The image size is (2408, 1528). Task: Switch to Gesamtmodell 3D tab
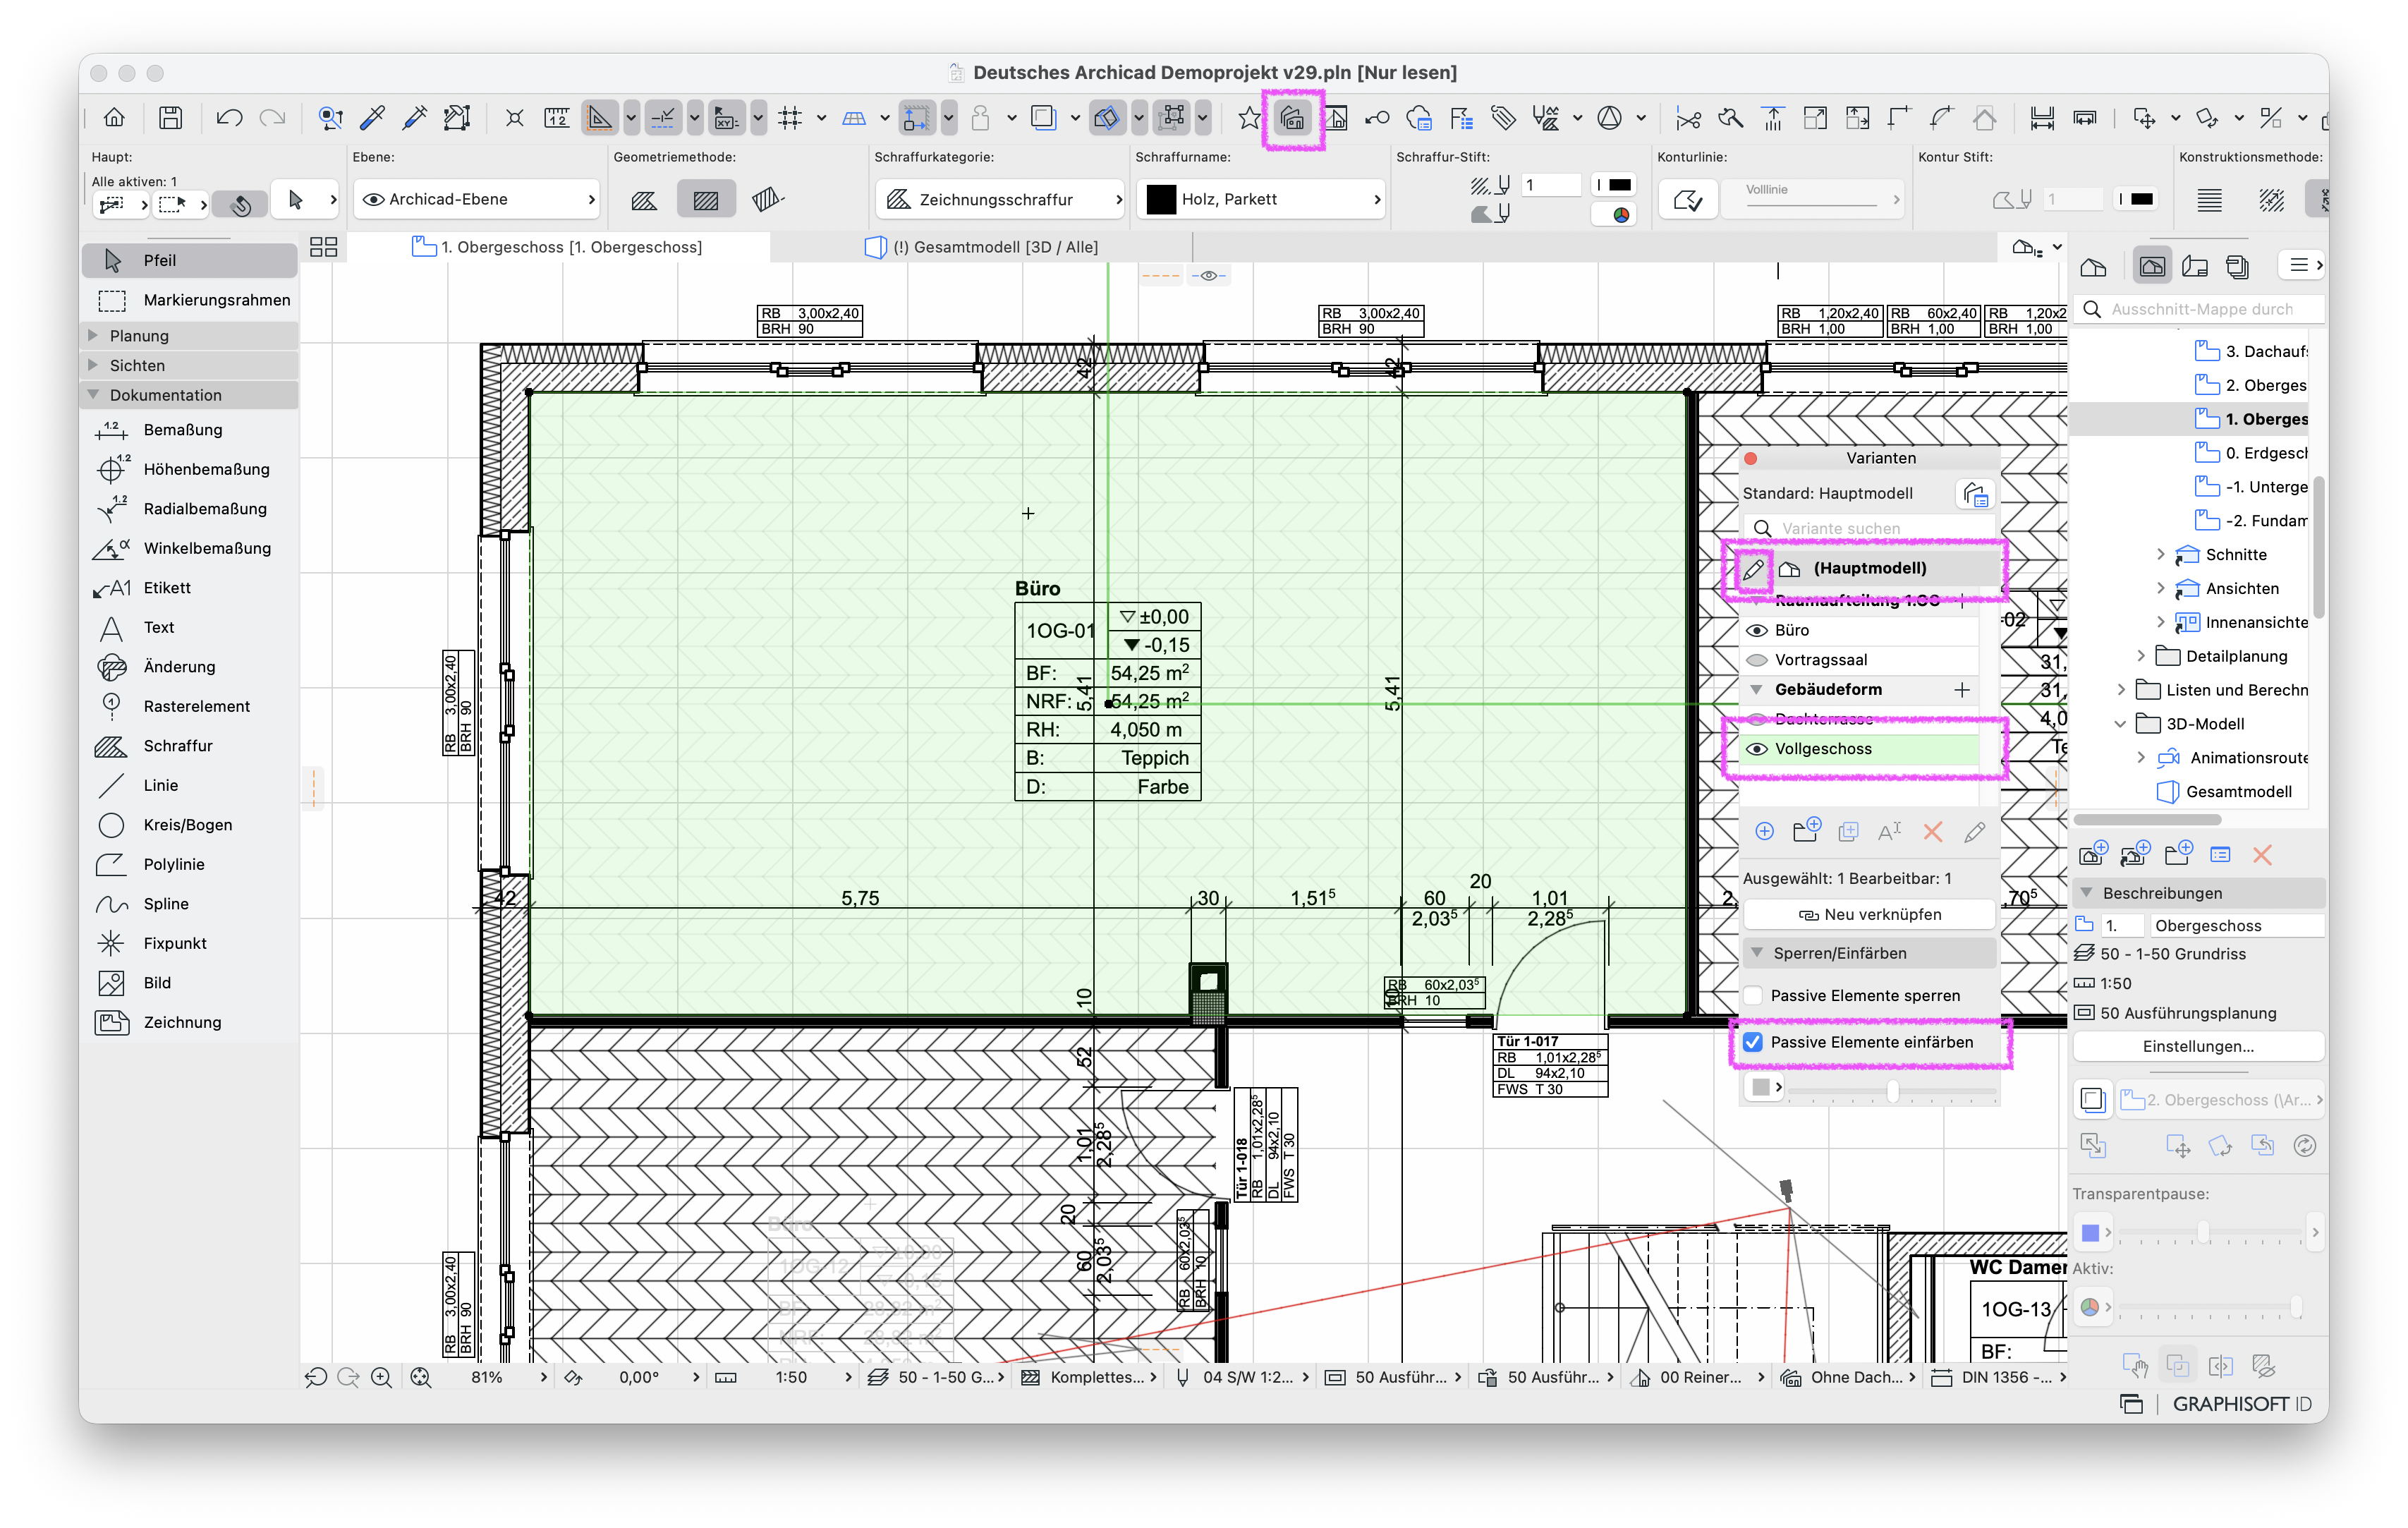982,247
